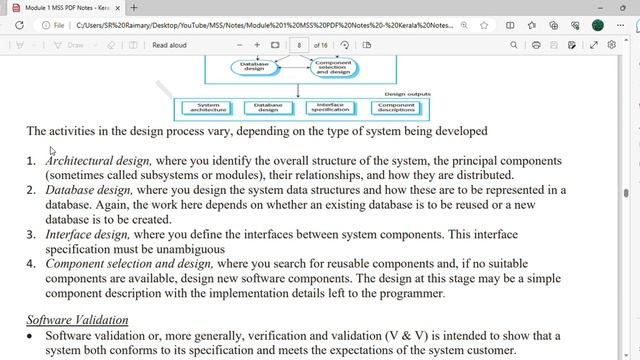The width and height of the screenshot is (640, 360).
Task: Click the Fit to page icon
Action: 275,45
